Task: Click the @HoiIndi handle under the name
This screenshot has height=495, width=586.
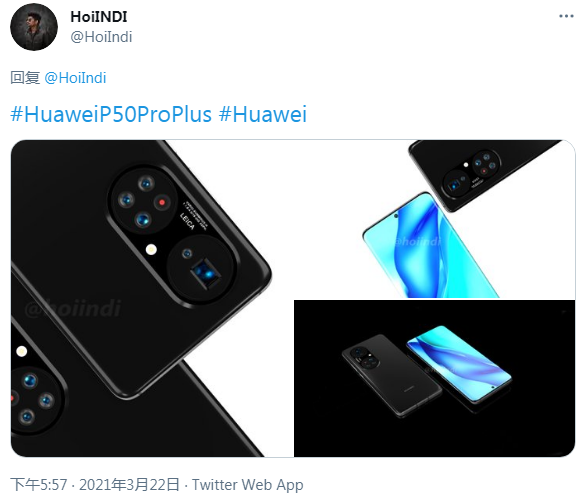Action: coord(101,37)
